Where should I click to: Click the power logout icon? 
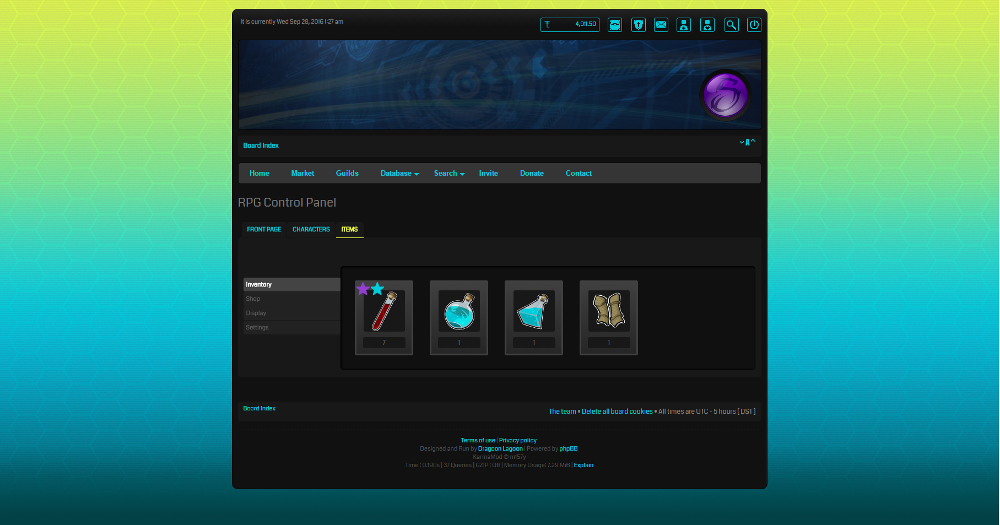coord(754,25)
